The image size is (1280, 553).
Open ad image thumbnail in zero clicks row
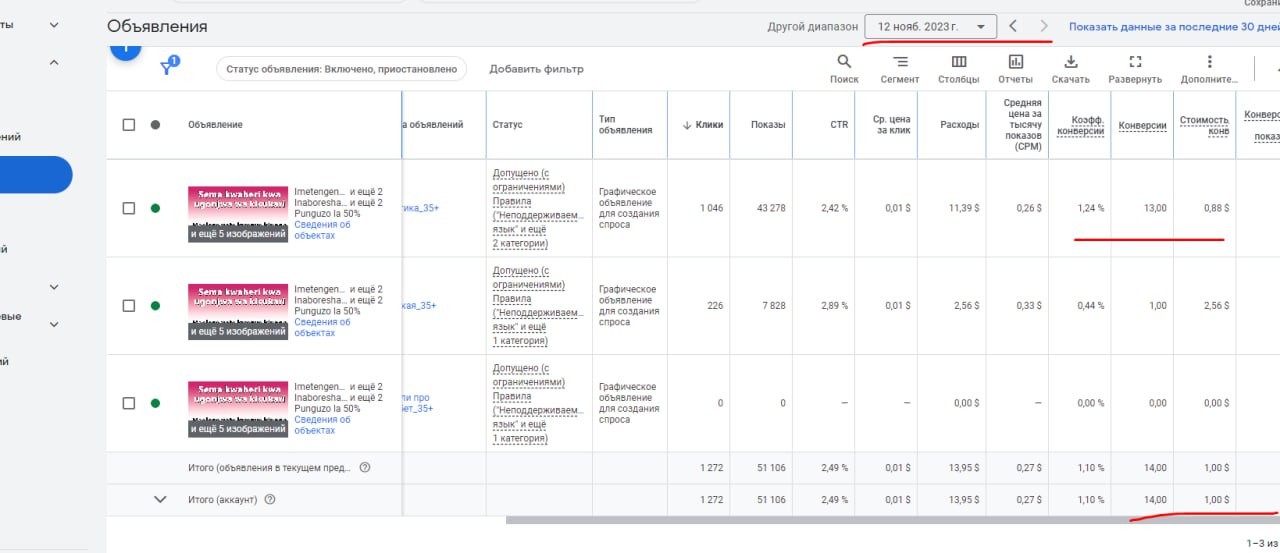tap(238, 409)
